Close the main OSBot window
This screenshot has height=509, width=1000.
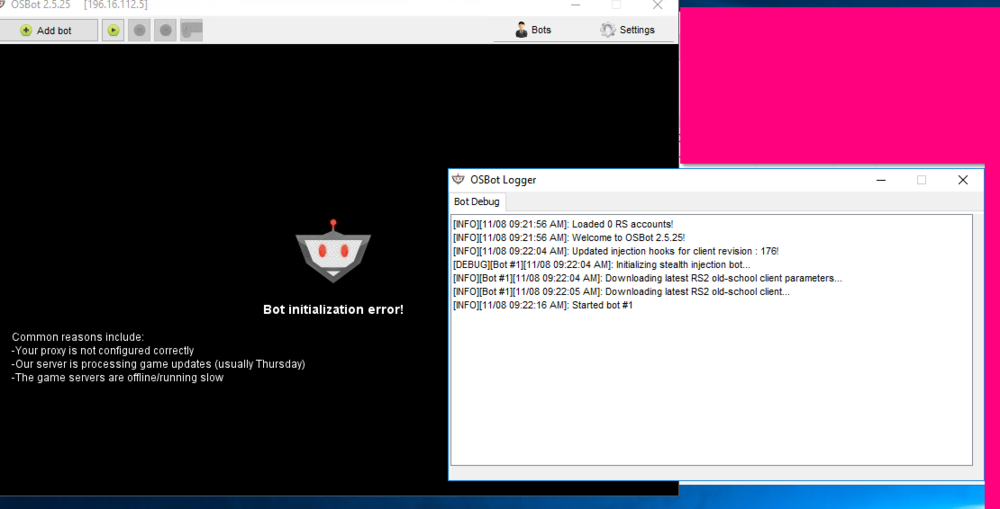(x=658, y=5)
